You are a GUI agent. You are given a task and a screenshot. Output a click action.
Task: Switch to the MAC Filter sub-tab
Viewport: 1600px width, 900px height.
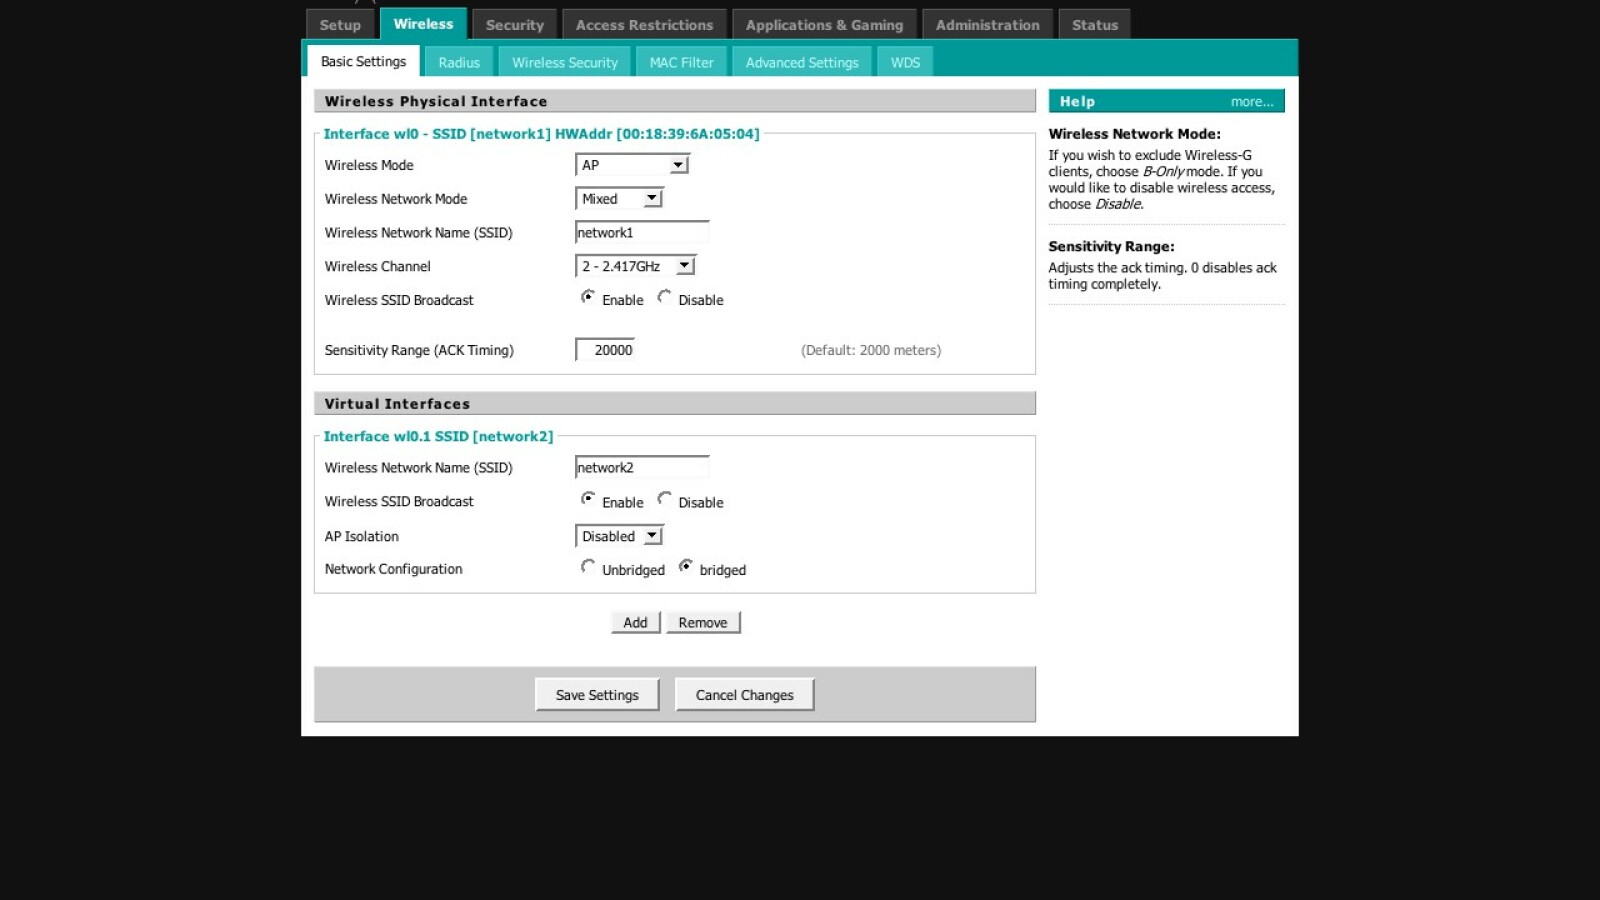tap(681, 62)
